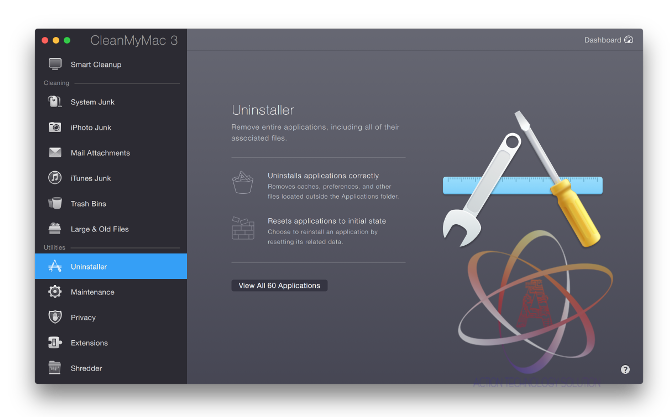Click the iTunes Junk music note icon
Screen dimensions: 670x417
(55, 177)
